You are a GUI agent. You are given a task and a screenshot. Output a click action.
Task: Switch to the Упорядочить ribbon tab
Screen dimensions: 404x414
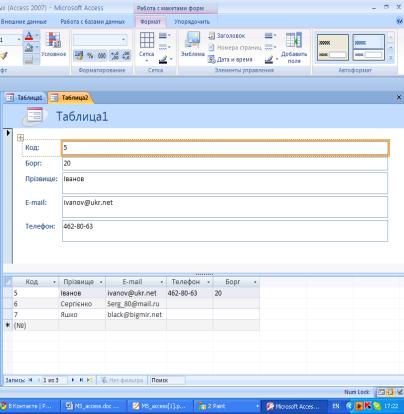192,22
